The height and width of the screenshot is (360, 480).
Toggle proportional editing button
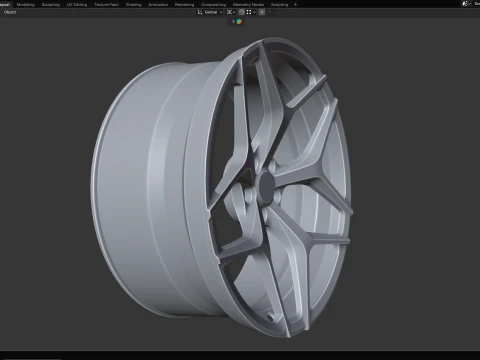click(x=262, y=12)
